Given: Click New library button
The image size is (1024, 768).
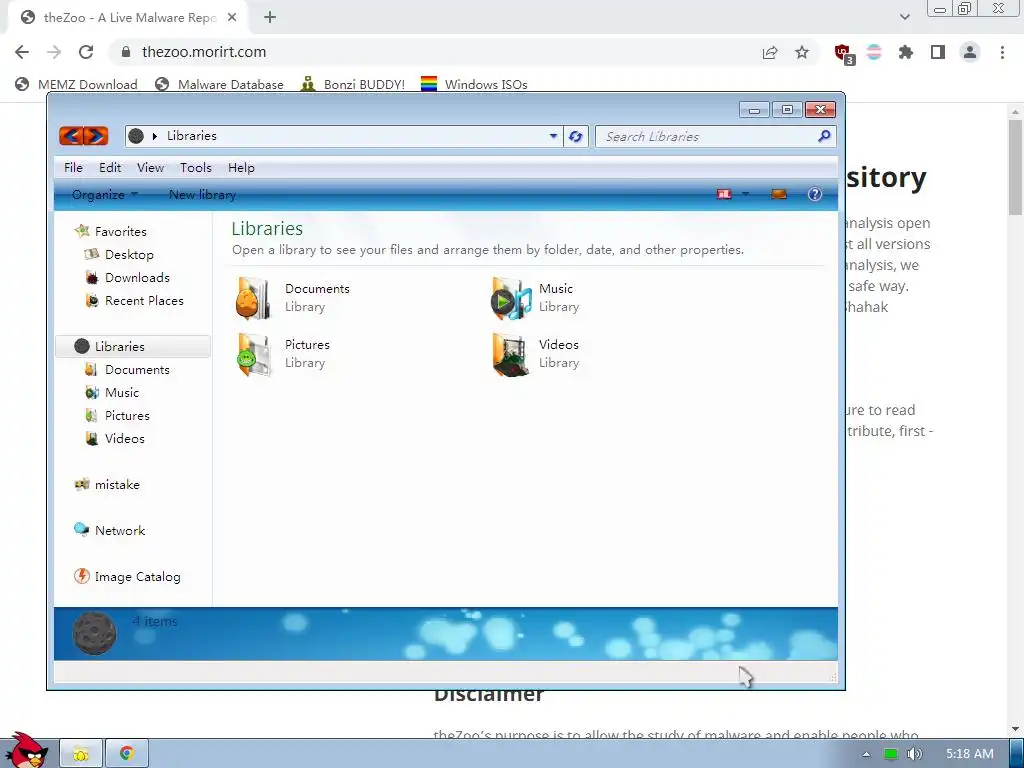Looking at the screenshot, I should [202, 195].
